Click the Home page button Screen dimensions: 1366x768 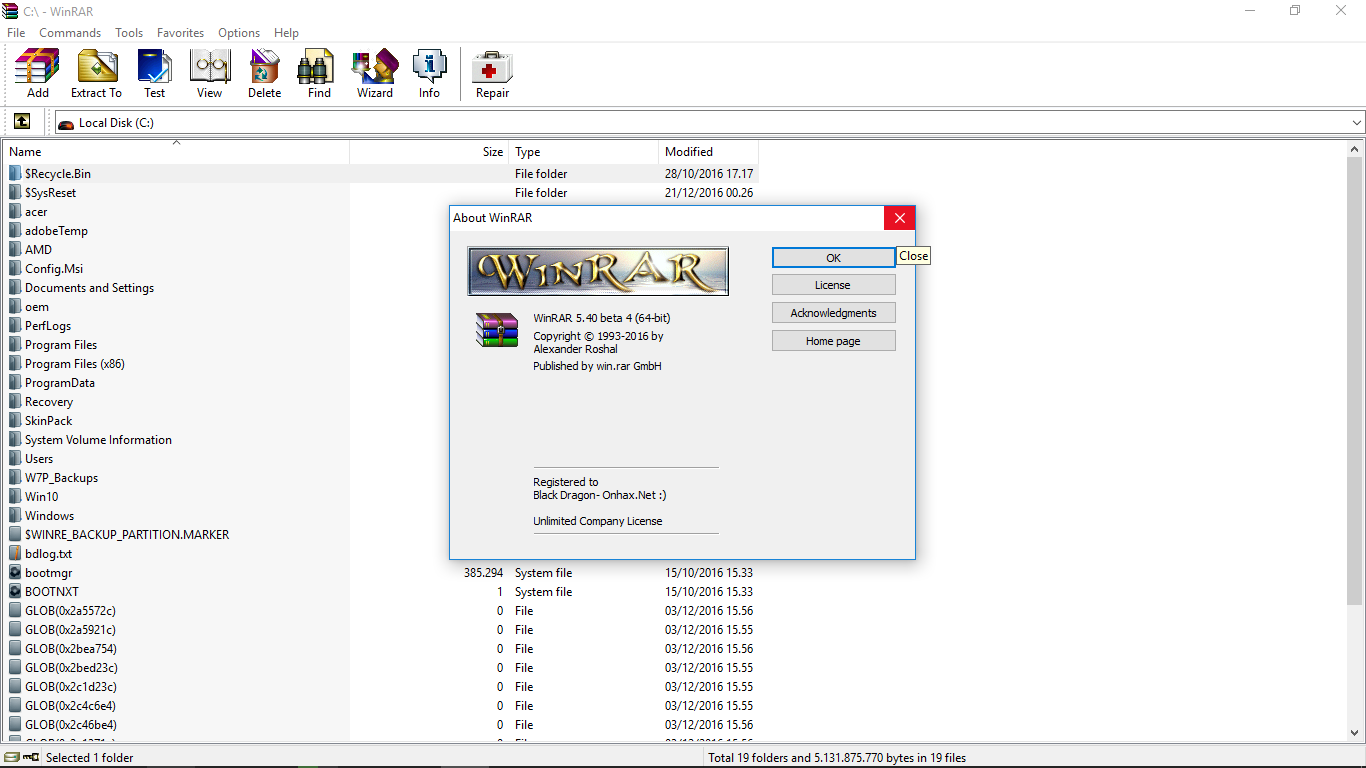(x=833, y=341)
